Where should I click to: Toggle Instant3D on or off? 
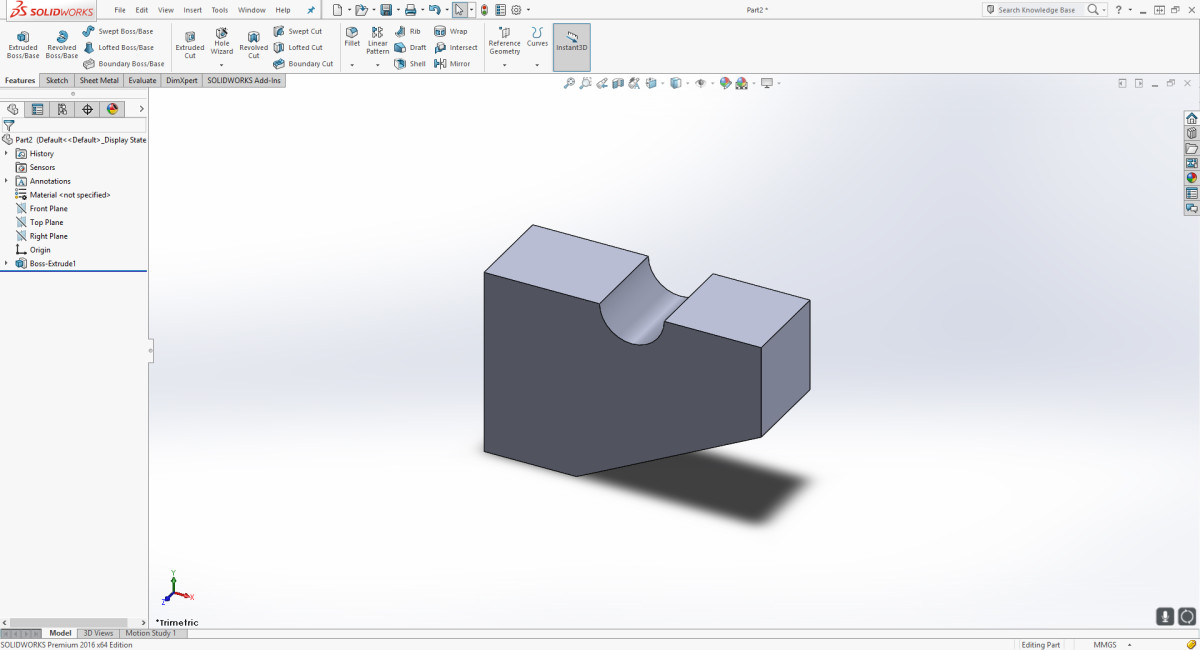[x=571, y=45]
